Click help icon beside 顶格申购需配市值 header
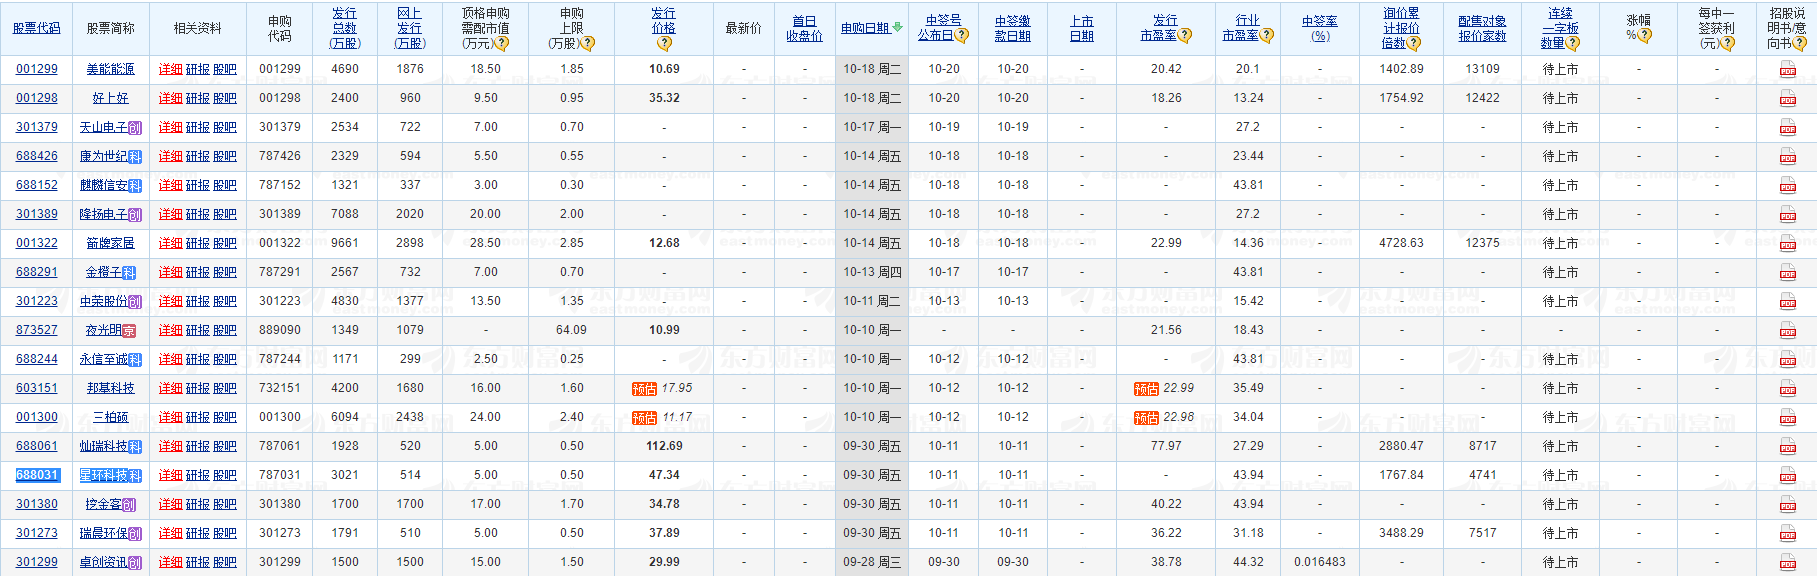Viewport: 1817px width, 576px height. (x=503, y=43)
